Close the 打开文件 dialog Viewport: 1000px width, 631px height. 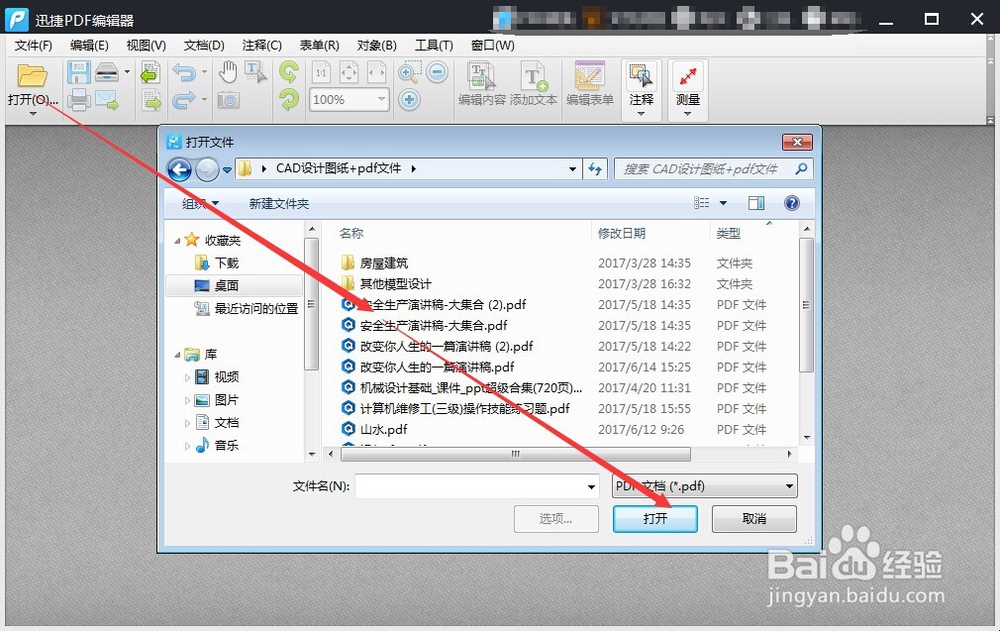click(x=797, y=142)
